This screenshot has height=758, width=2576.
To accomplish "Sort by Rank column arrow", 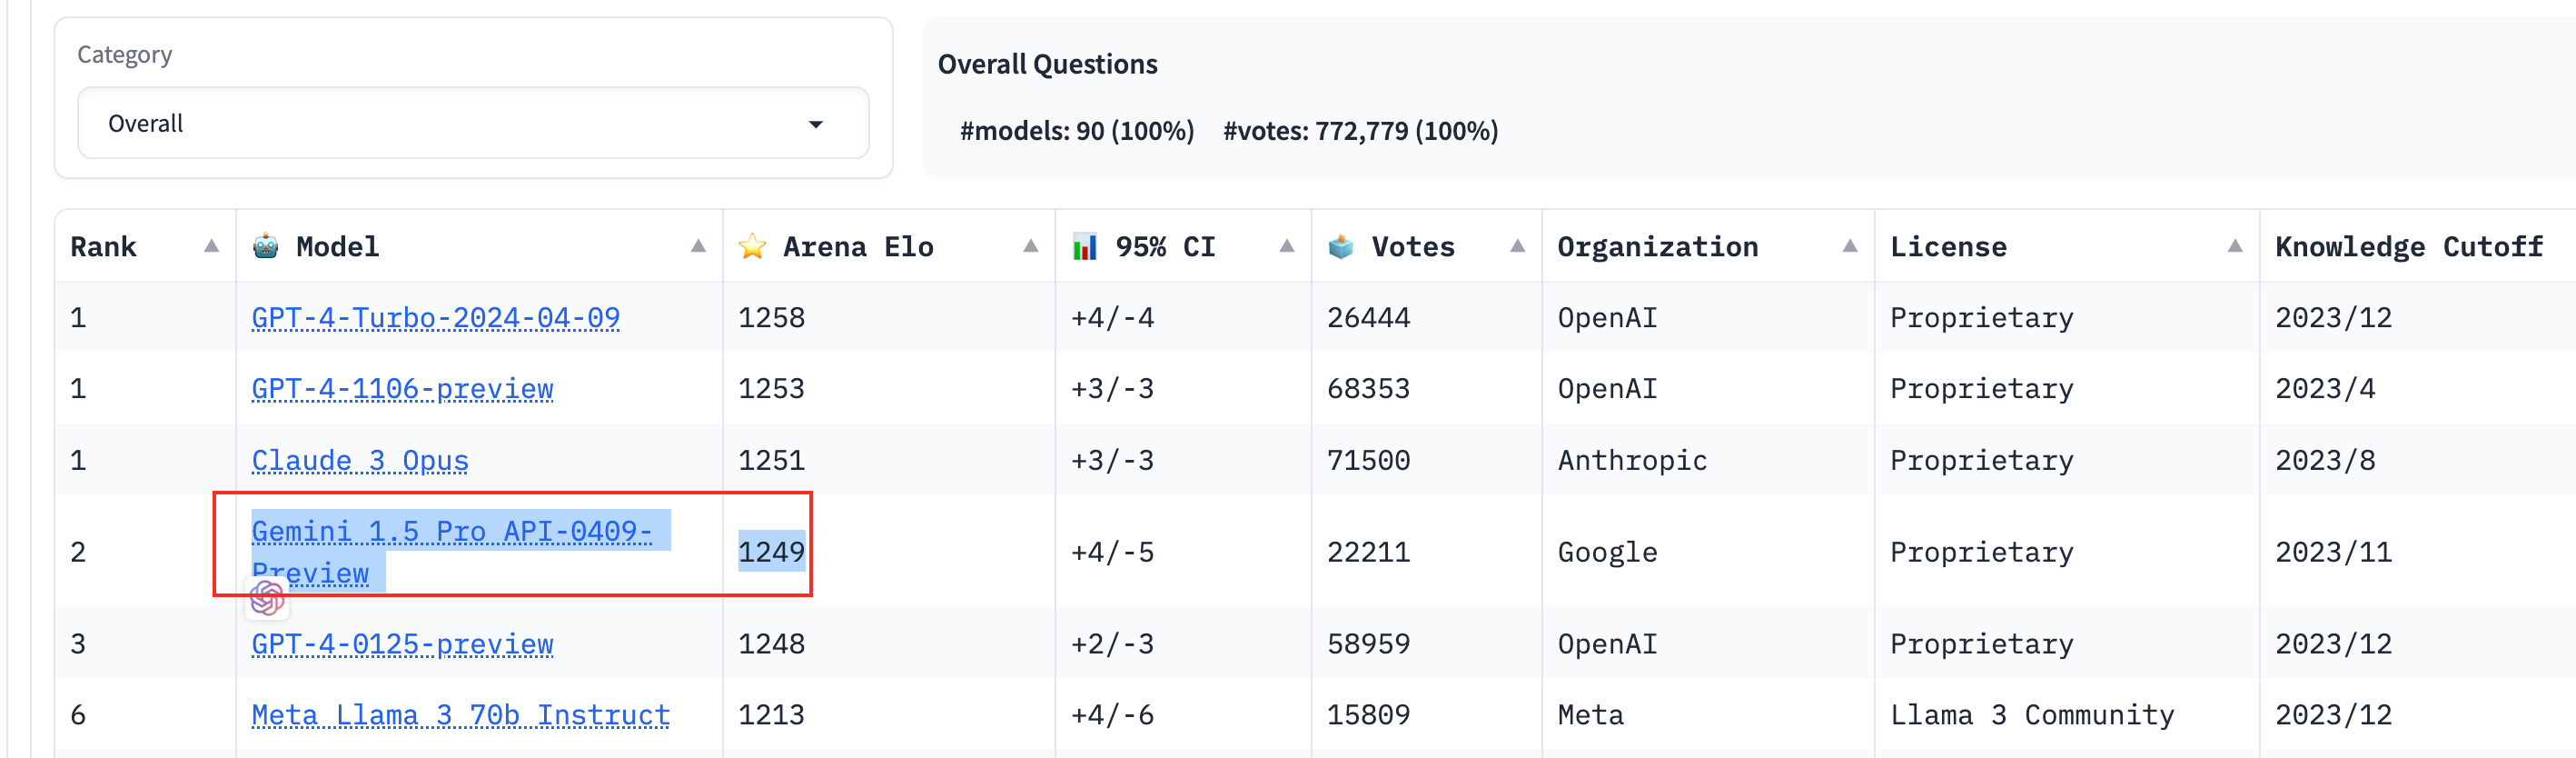I will click(x=211, y=246).
